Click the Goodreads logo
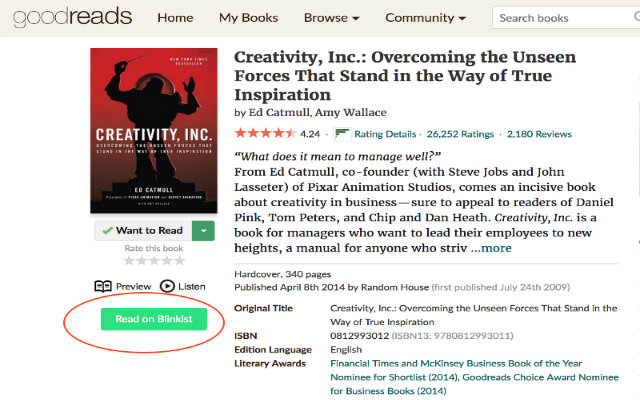 coord(66,17)
